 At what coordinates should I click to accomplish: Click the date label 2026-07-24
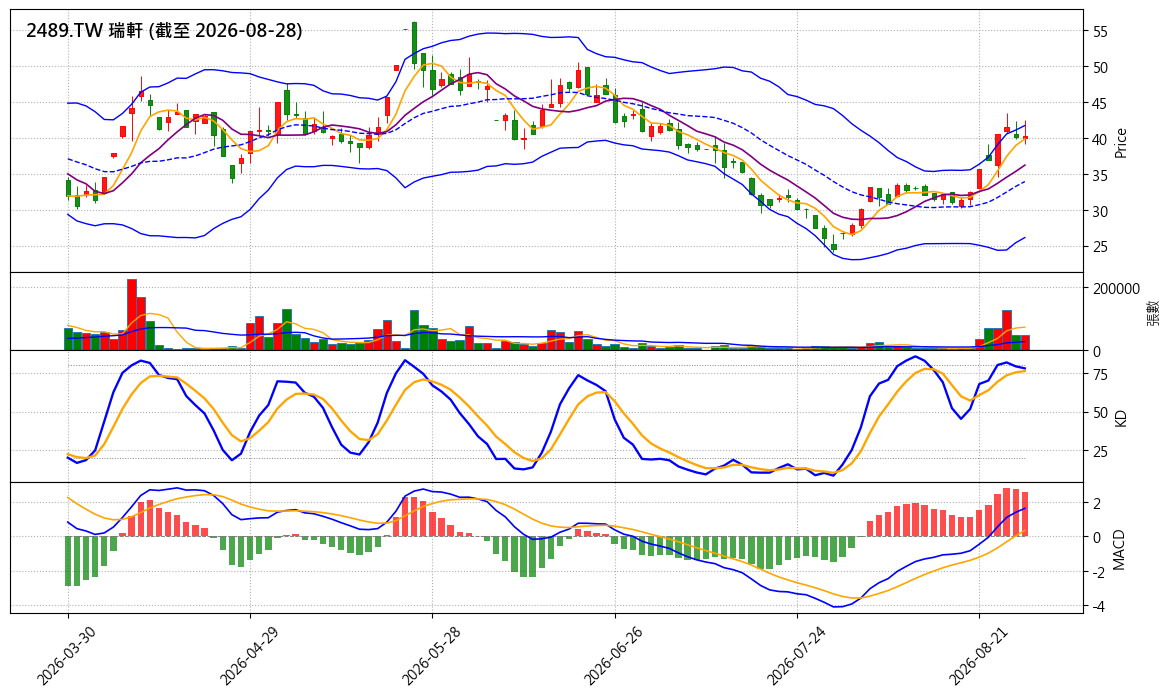(796, 655)
